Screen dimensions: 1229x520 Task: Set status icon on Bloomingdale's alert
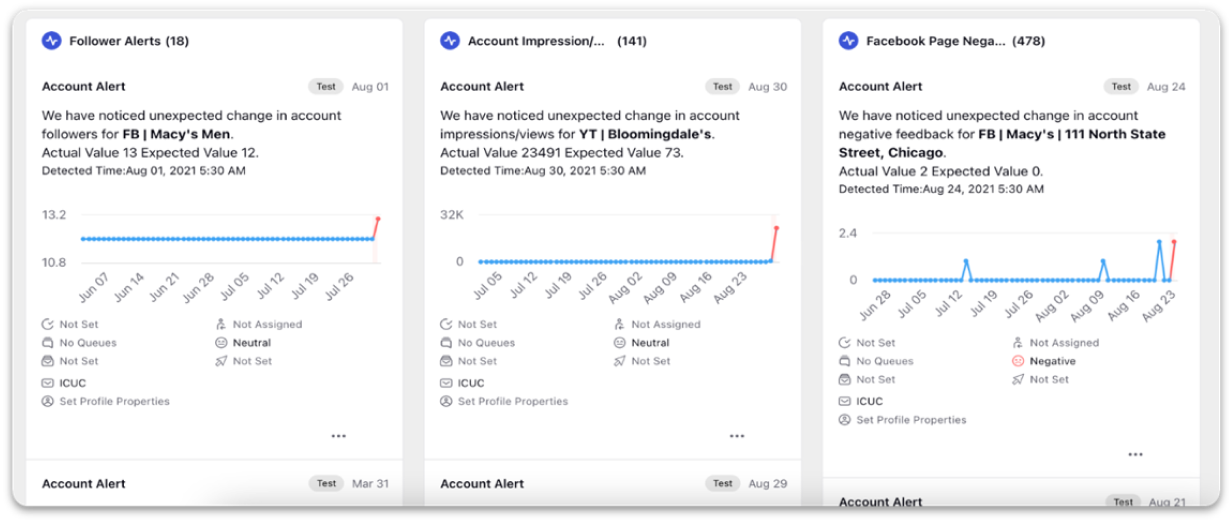click(446, 324)
